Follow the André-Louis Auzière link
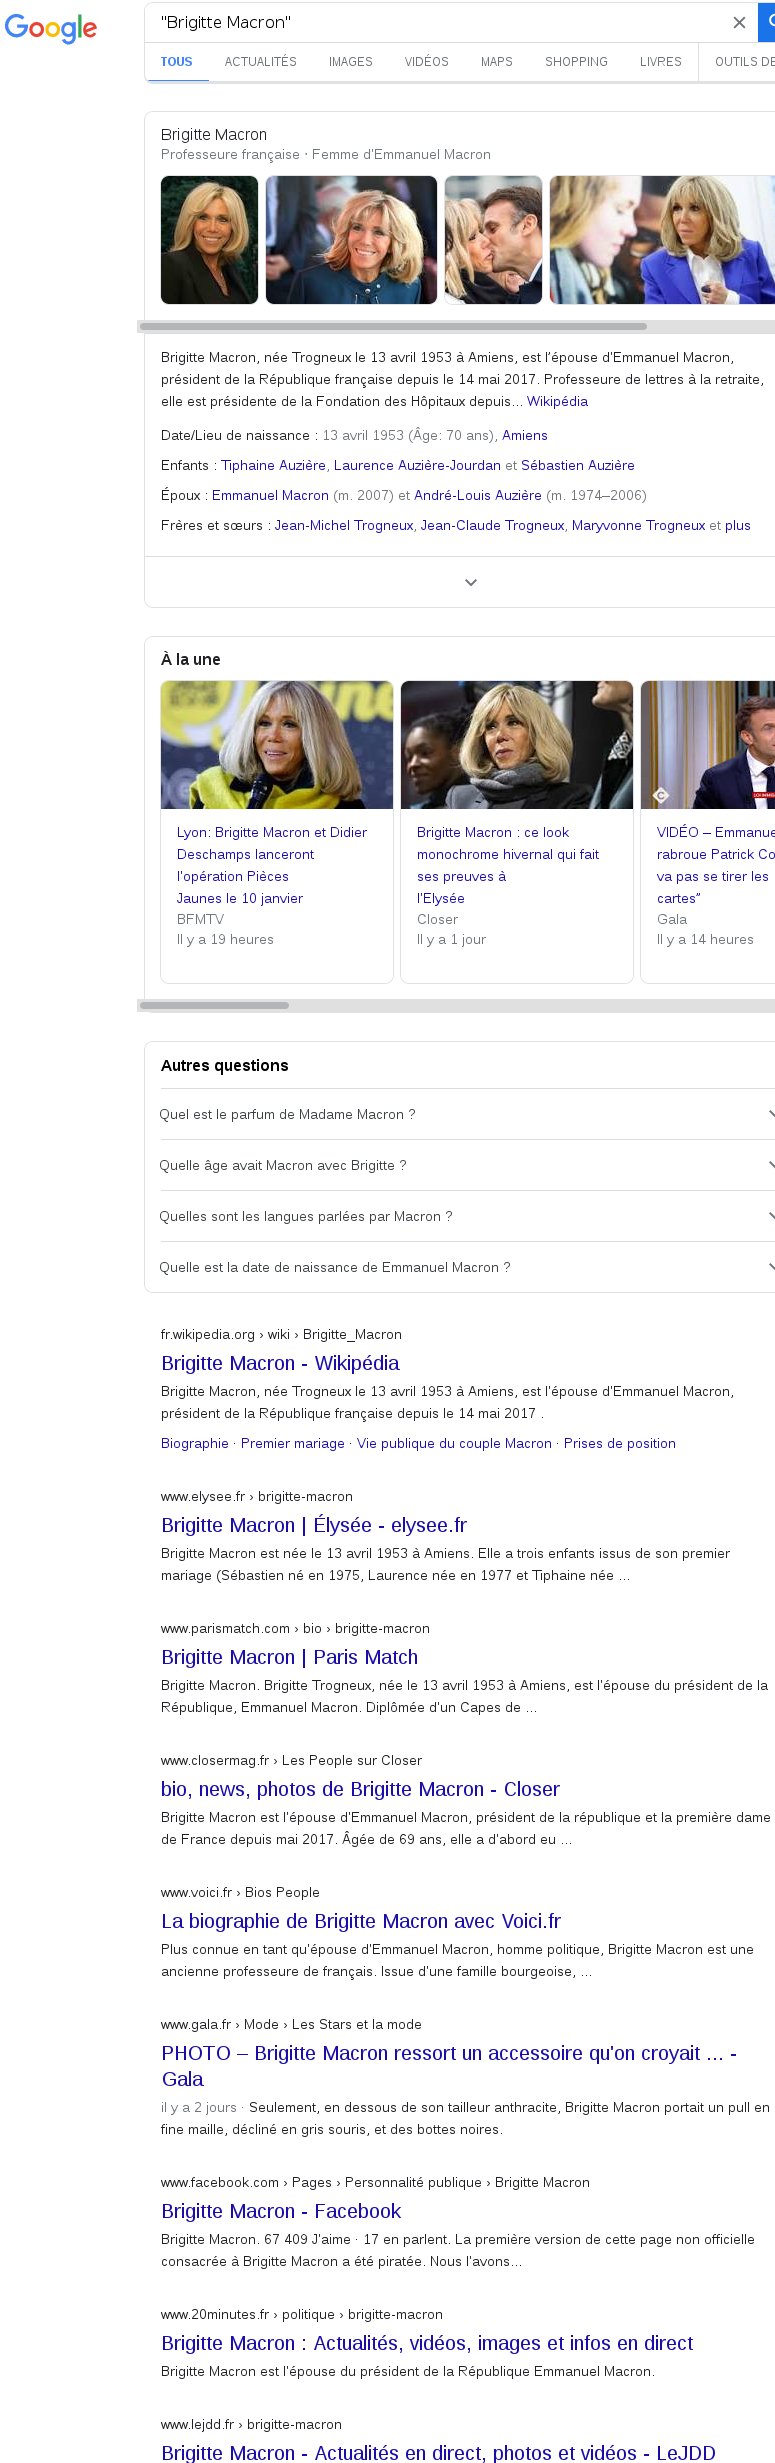 478,495
